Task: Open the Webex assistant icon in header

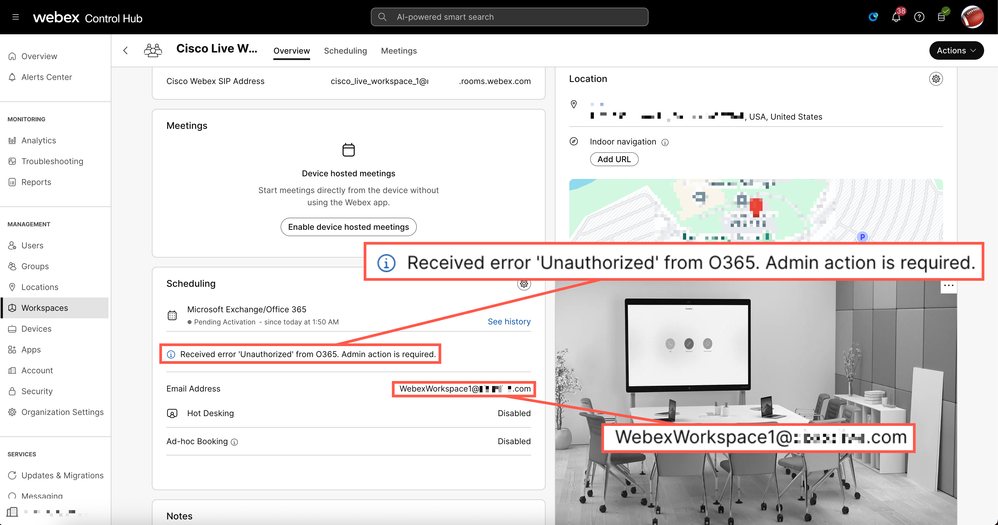Action: (x=873, y=17)
